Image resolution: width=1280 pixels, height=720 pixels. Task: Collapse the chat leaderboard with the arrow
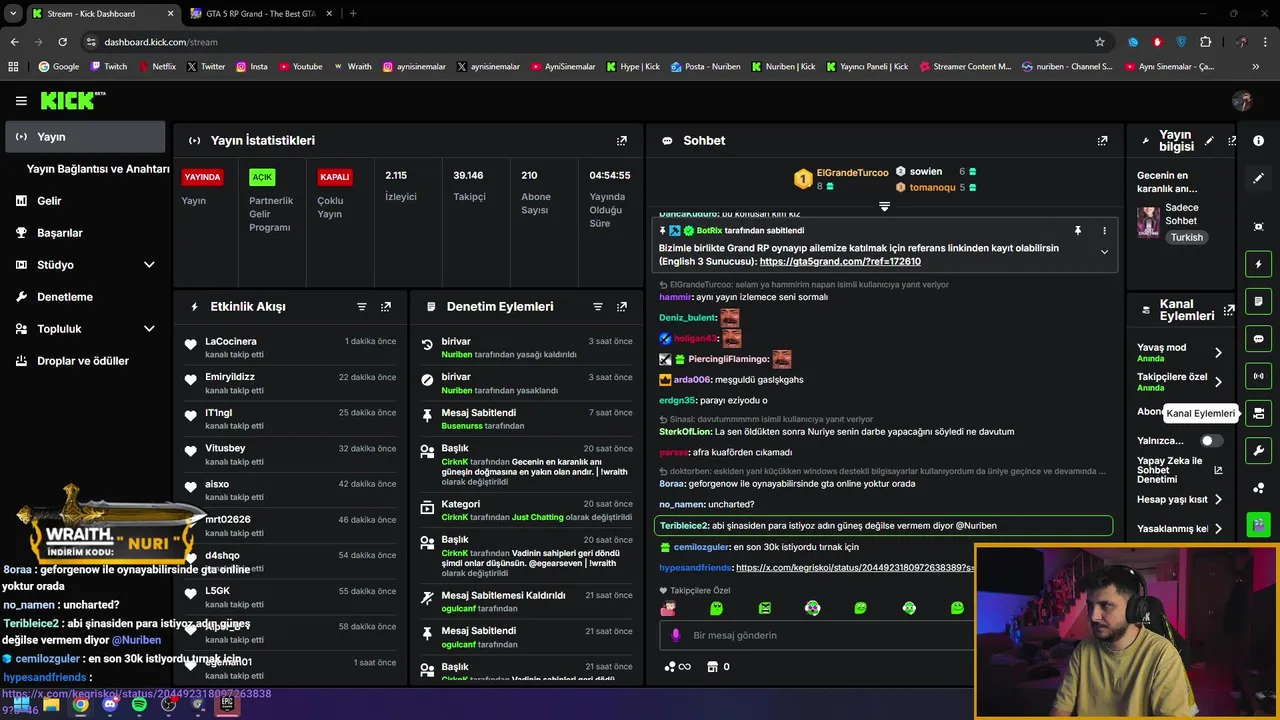tap(884, 206)
